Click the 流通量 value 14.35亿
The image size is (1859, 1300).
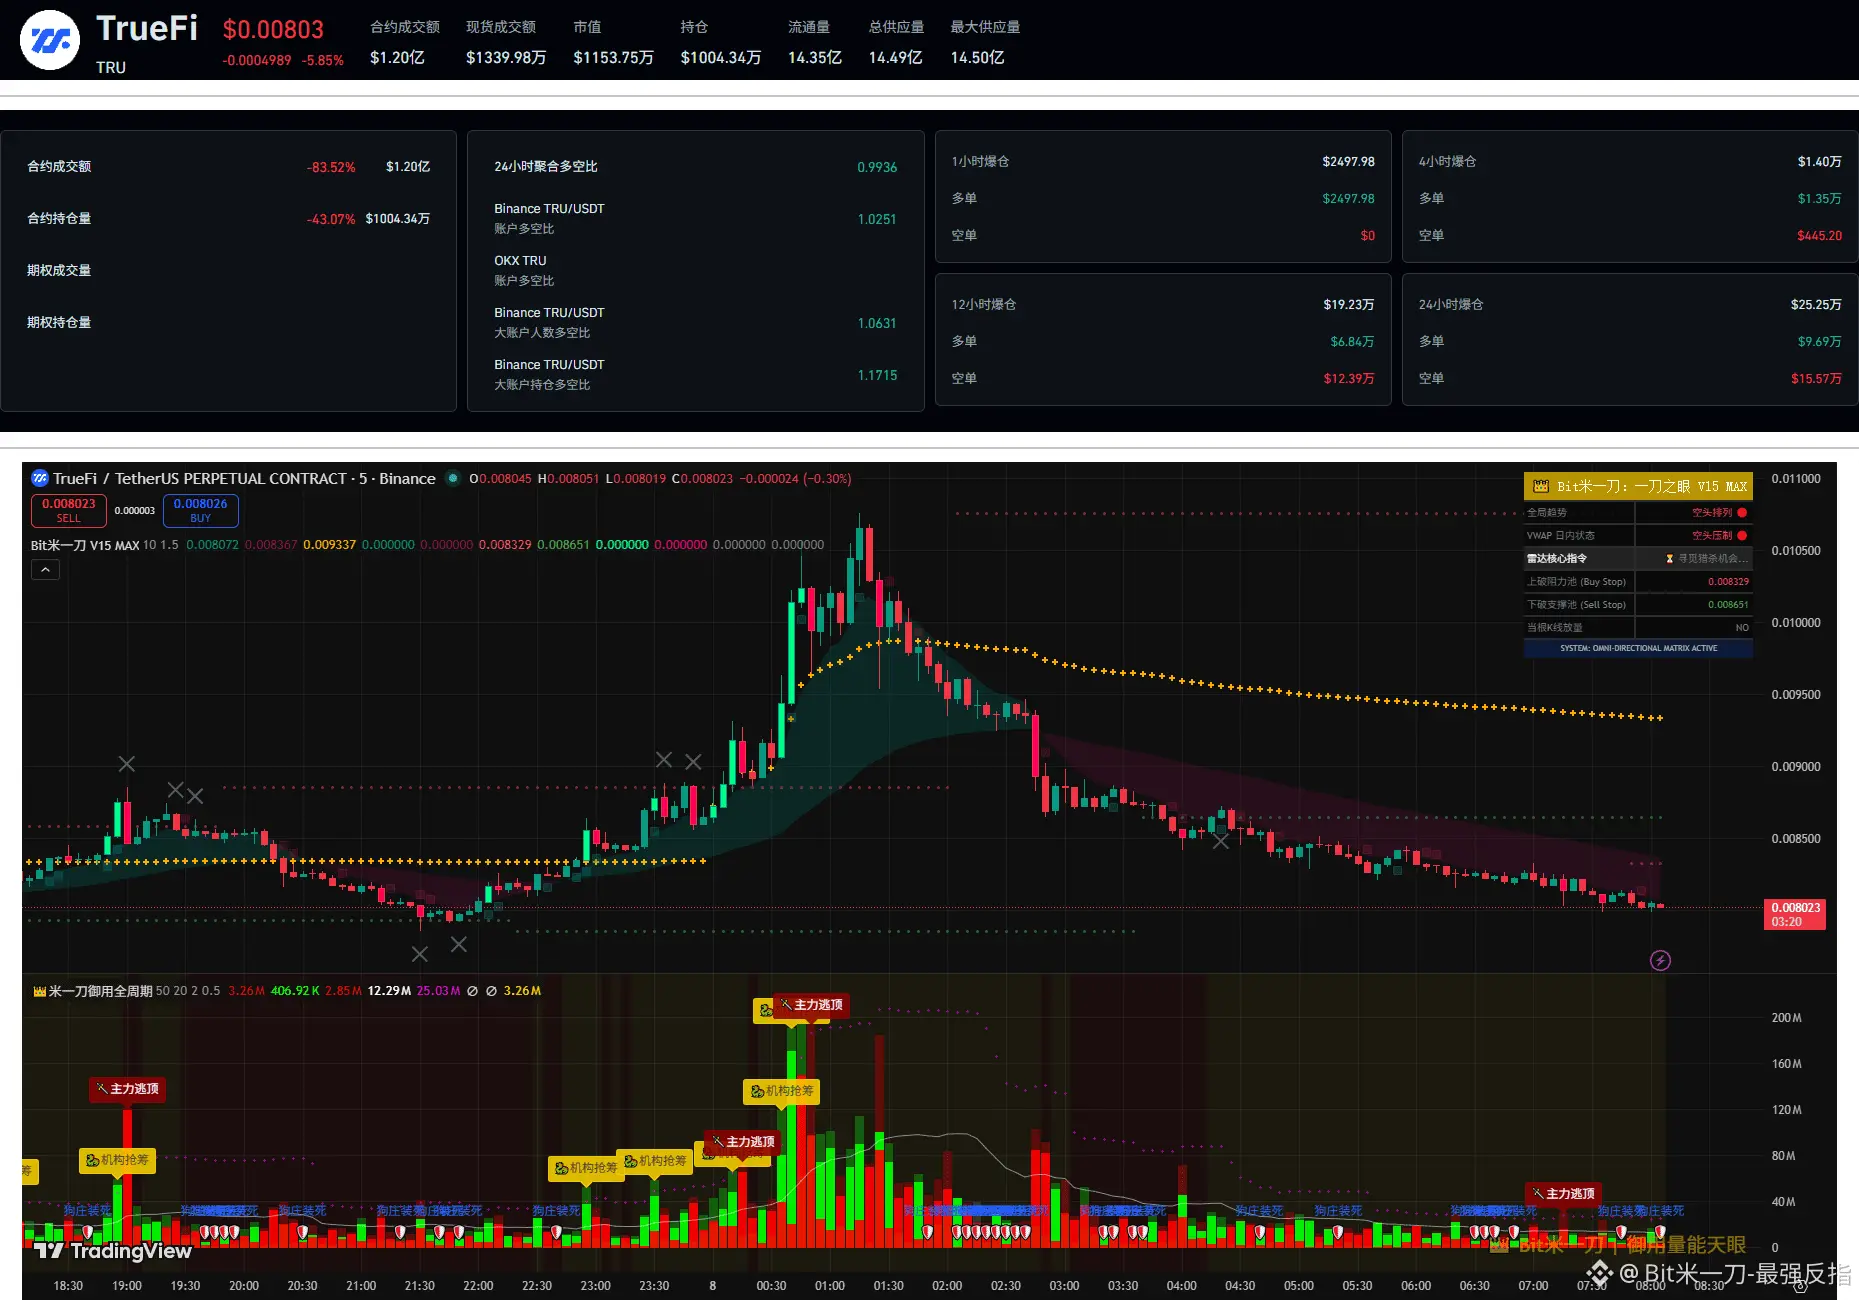pos(815,58)
